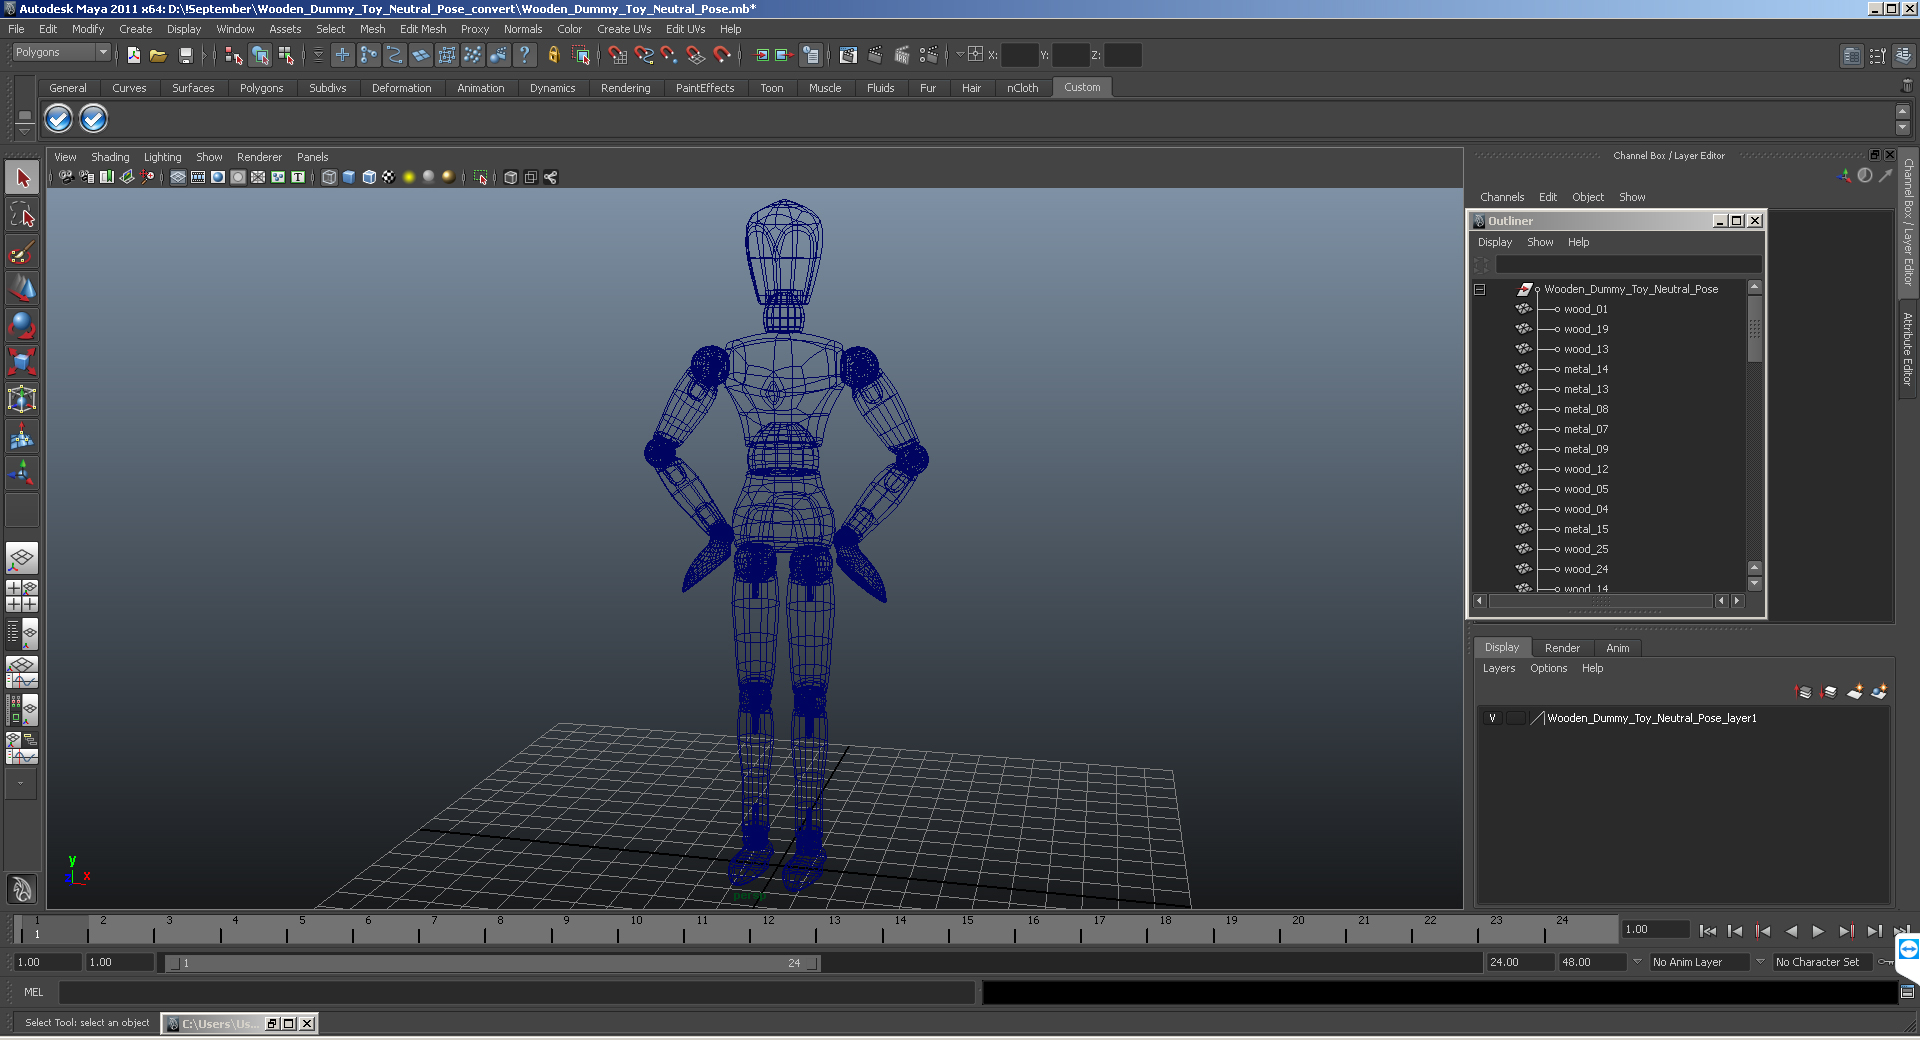Open the Attribute Editor side tab
Viewport: 1920px width, 1040px height.
1908,347
